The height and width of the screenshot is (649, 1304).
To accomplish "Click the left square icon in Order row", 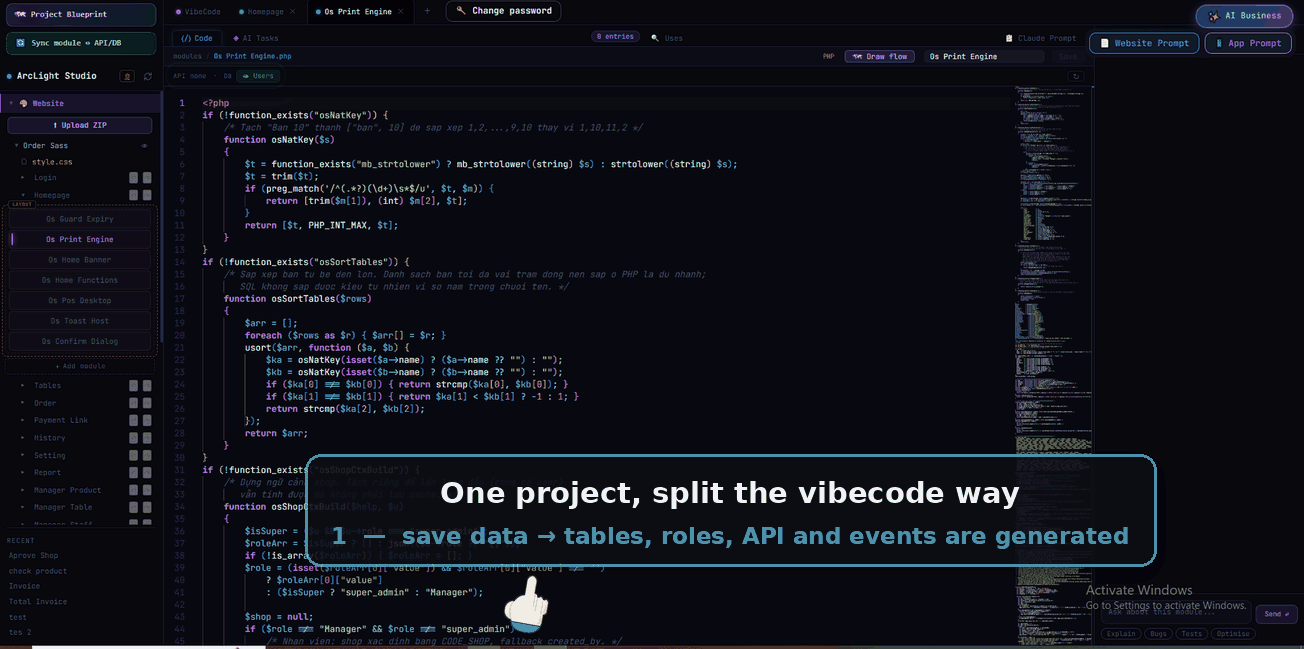I will click(x=133, y=403).
